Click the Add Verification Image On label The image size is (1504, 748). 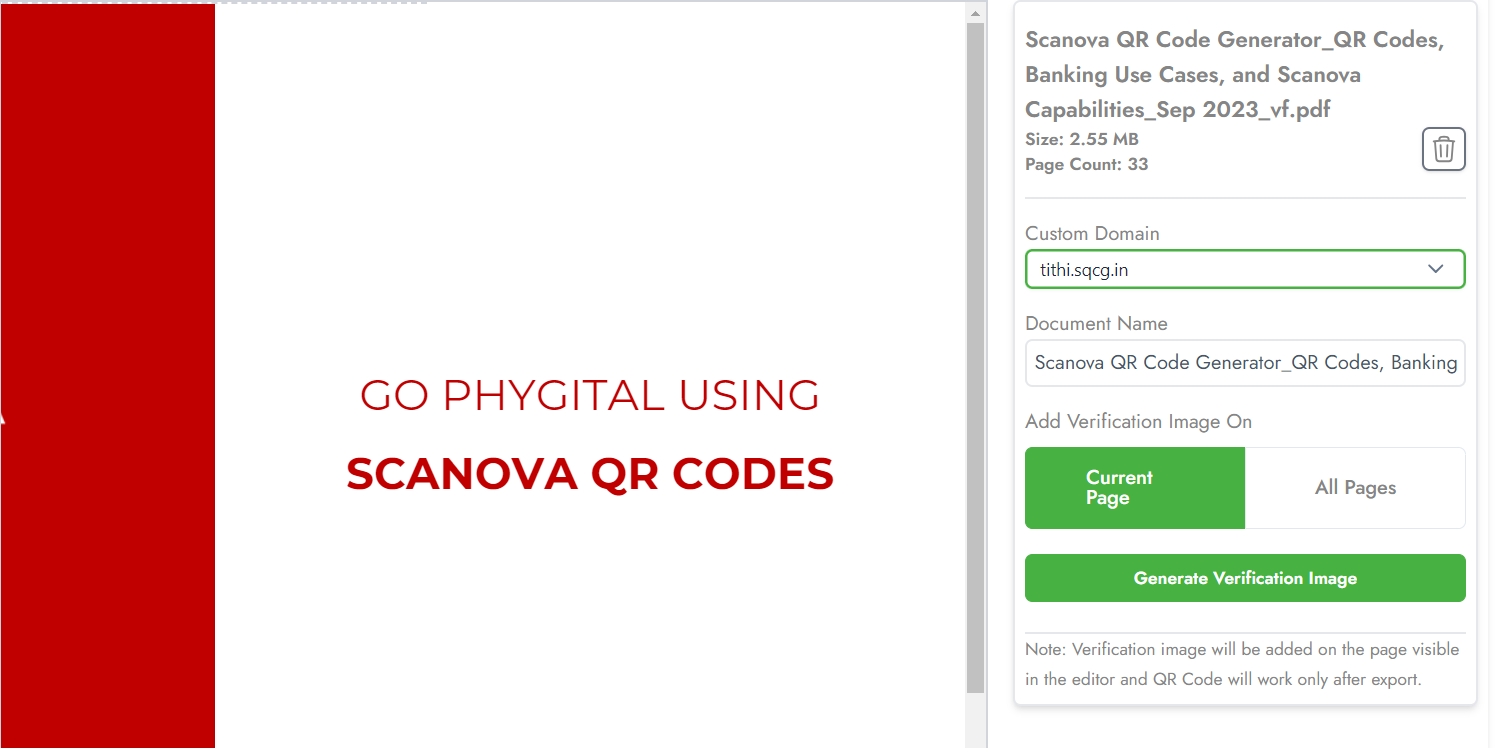click(x=1138, y=422)
